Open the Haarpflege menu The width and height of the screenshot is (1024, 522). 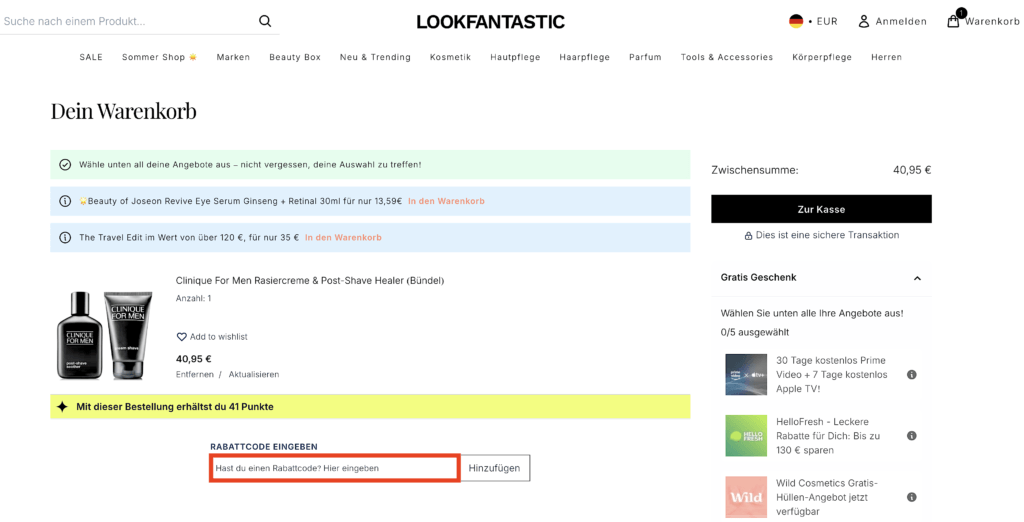[584, 57]
